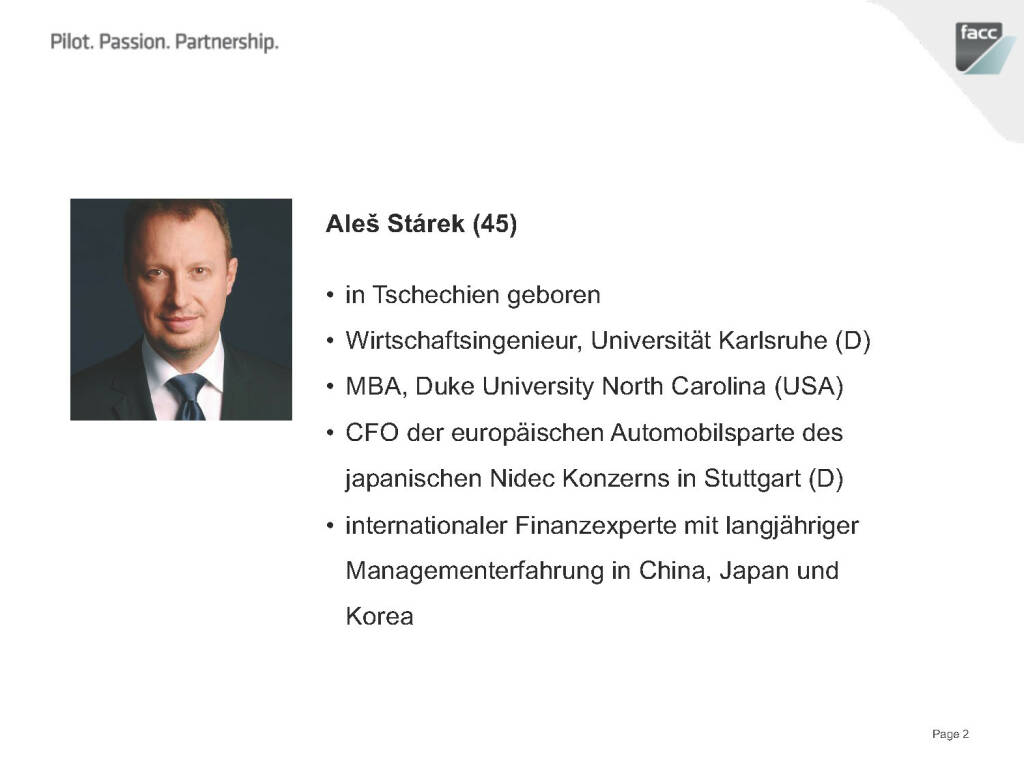Click the 'CFO der europäischen Automobilsparte des' line
Viewport: 1024px width, 768px height.
(594, 434)
